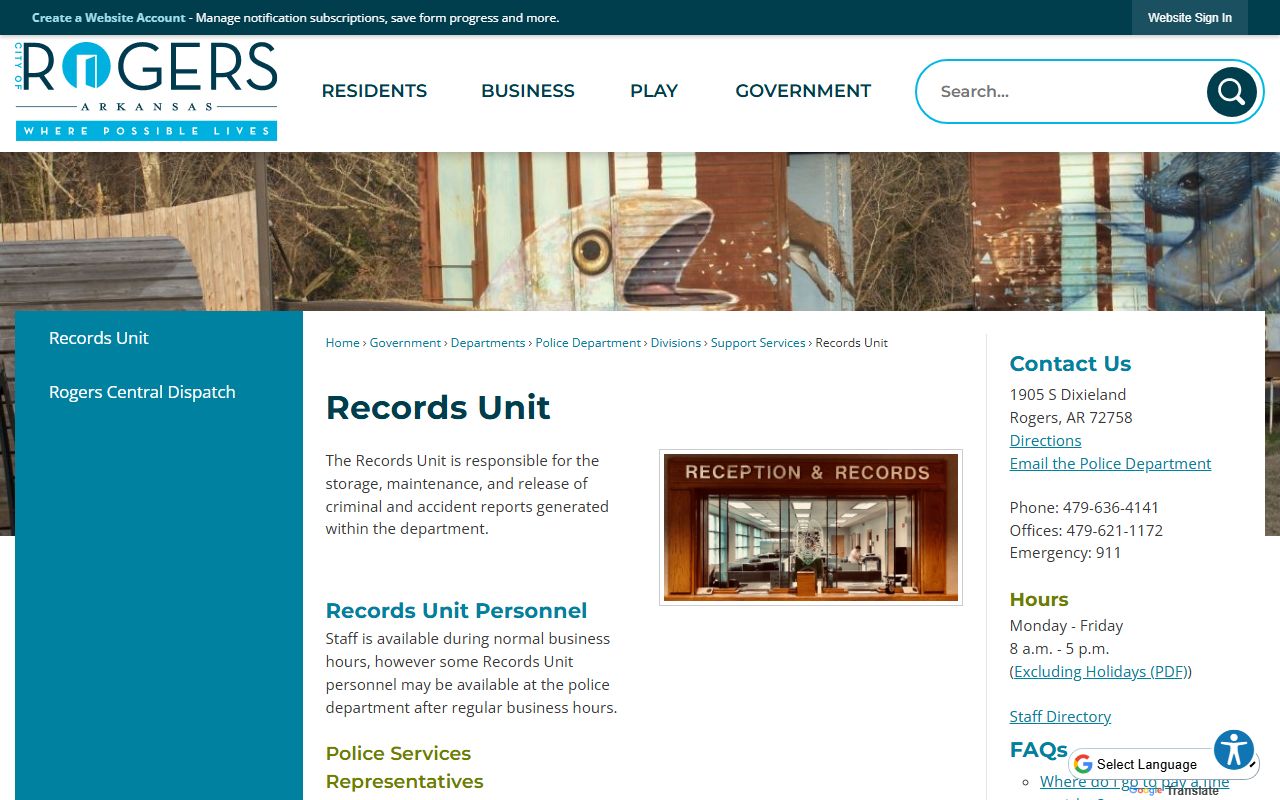Click the Google icon in the language selector
The height and width of the screenshot is (800, 1280).
1083,764
